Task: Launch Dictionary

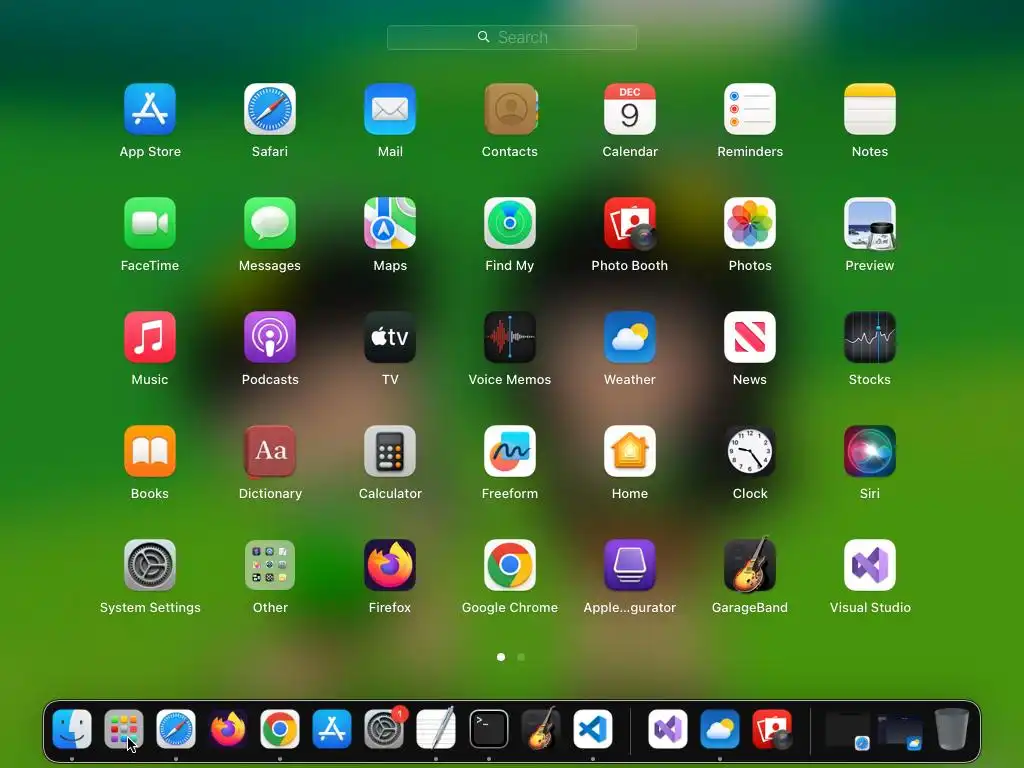Action: click(270, 451)
